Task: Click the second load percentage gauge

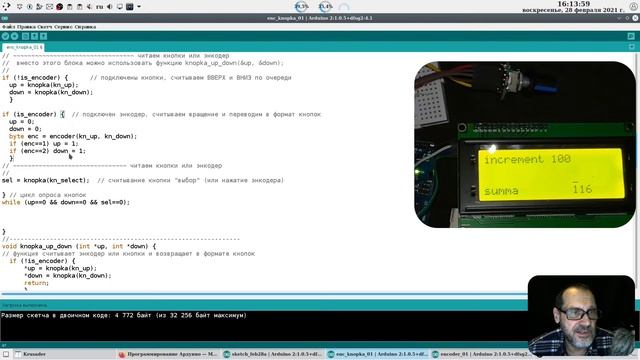Action: pyautogui.click(x=325, y=7)
